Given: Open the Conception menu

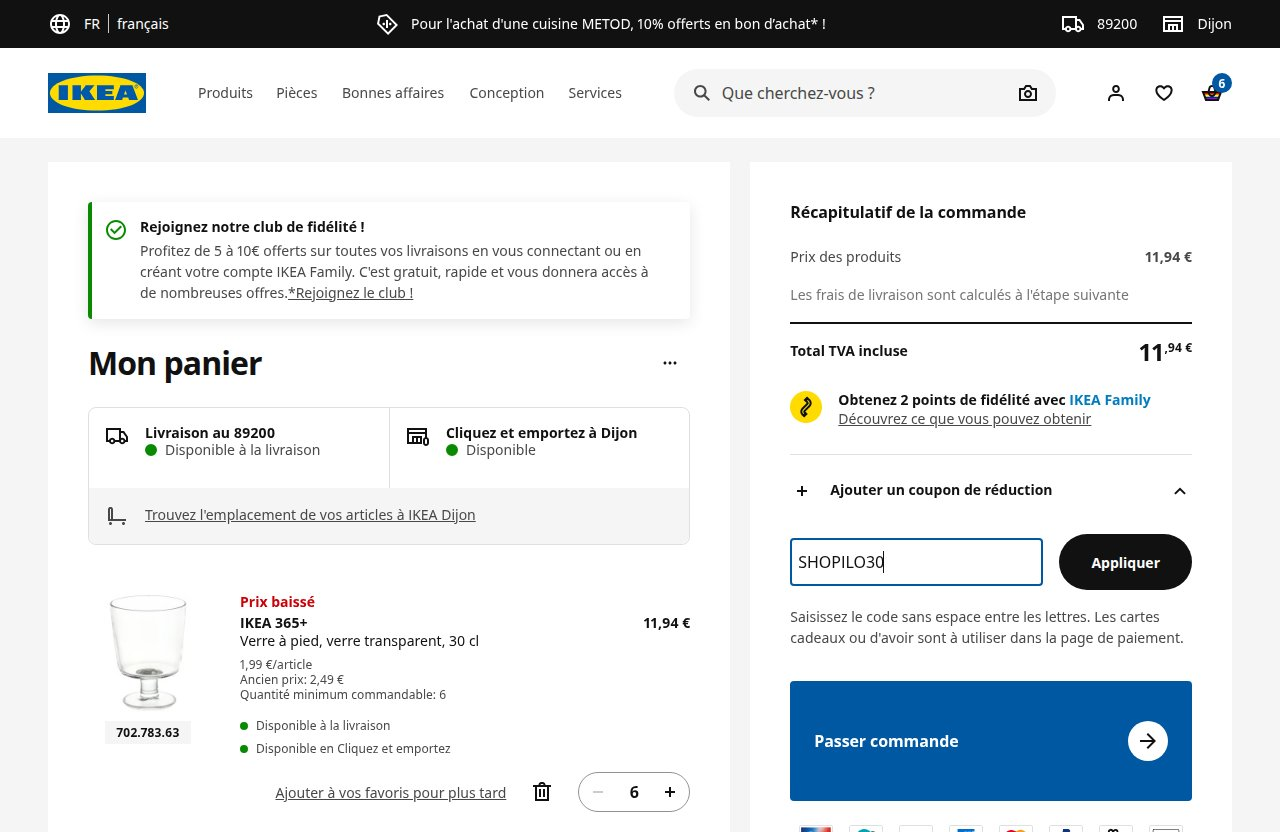Looking at the screenshot, I should pyautogui.click(x=507, y=93).
